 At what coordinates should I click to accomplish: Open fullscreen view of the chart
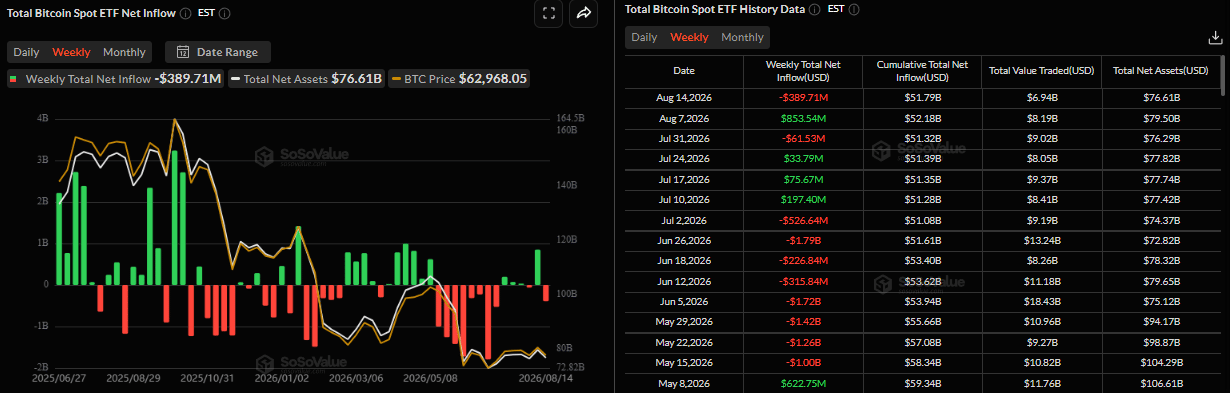pyautogui.click(x=547, y=14)
